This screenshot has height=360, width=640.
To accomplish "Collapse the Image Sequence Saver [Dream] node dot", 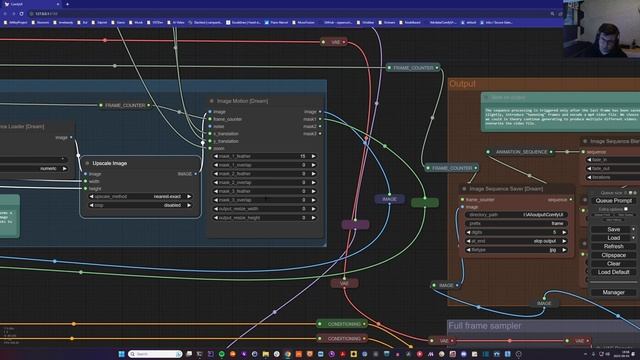I will point(464,189).
